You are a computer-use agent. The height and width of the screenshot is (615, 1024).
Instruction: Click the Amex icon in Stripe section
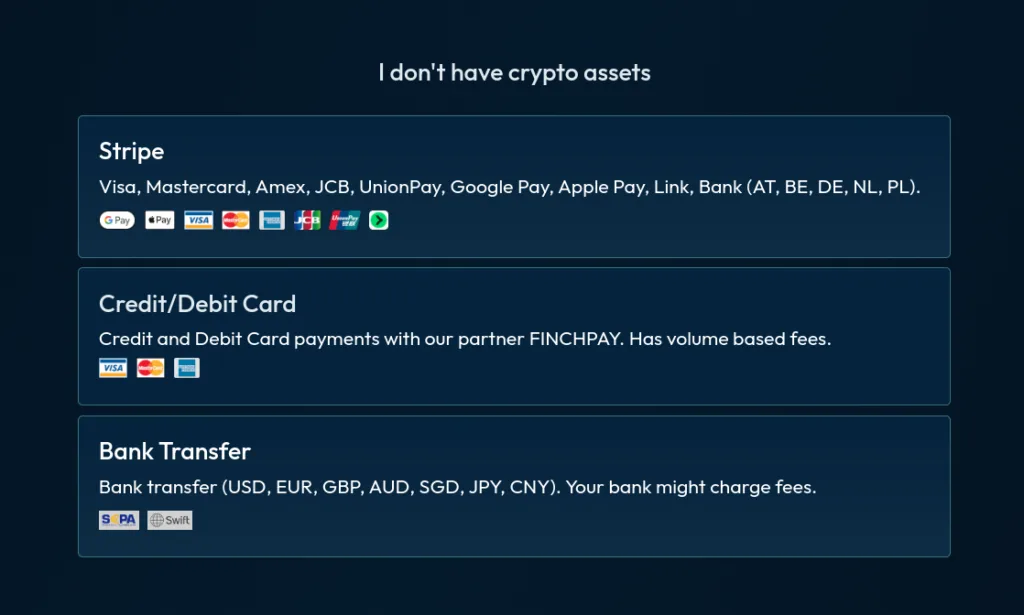tap(272, 220)
